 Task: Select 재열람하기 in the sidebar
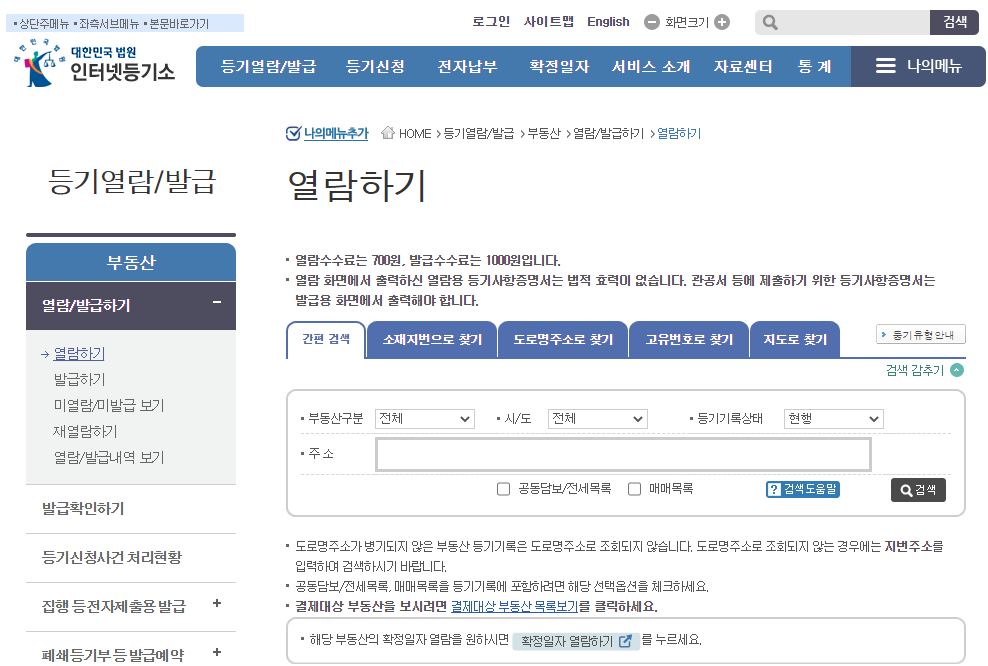(85, 432)
